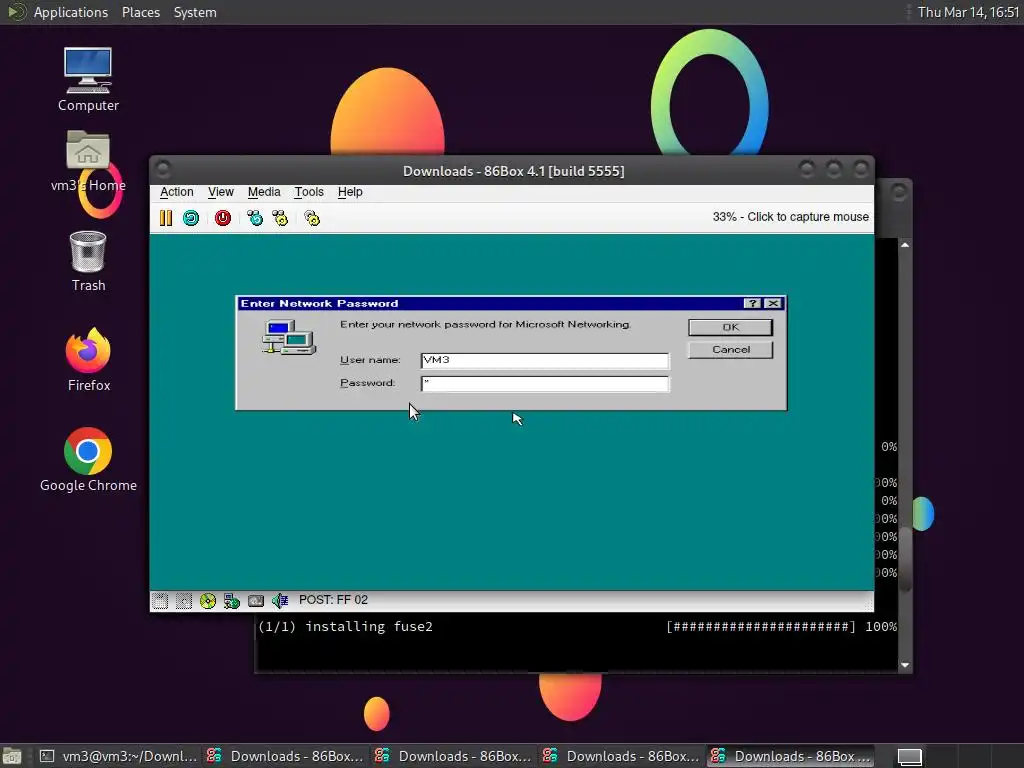
Task: Switch to second Downloads - 86Box taskbar button
Action: coord(453,756)
